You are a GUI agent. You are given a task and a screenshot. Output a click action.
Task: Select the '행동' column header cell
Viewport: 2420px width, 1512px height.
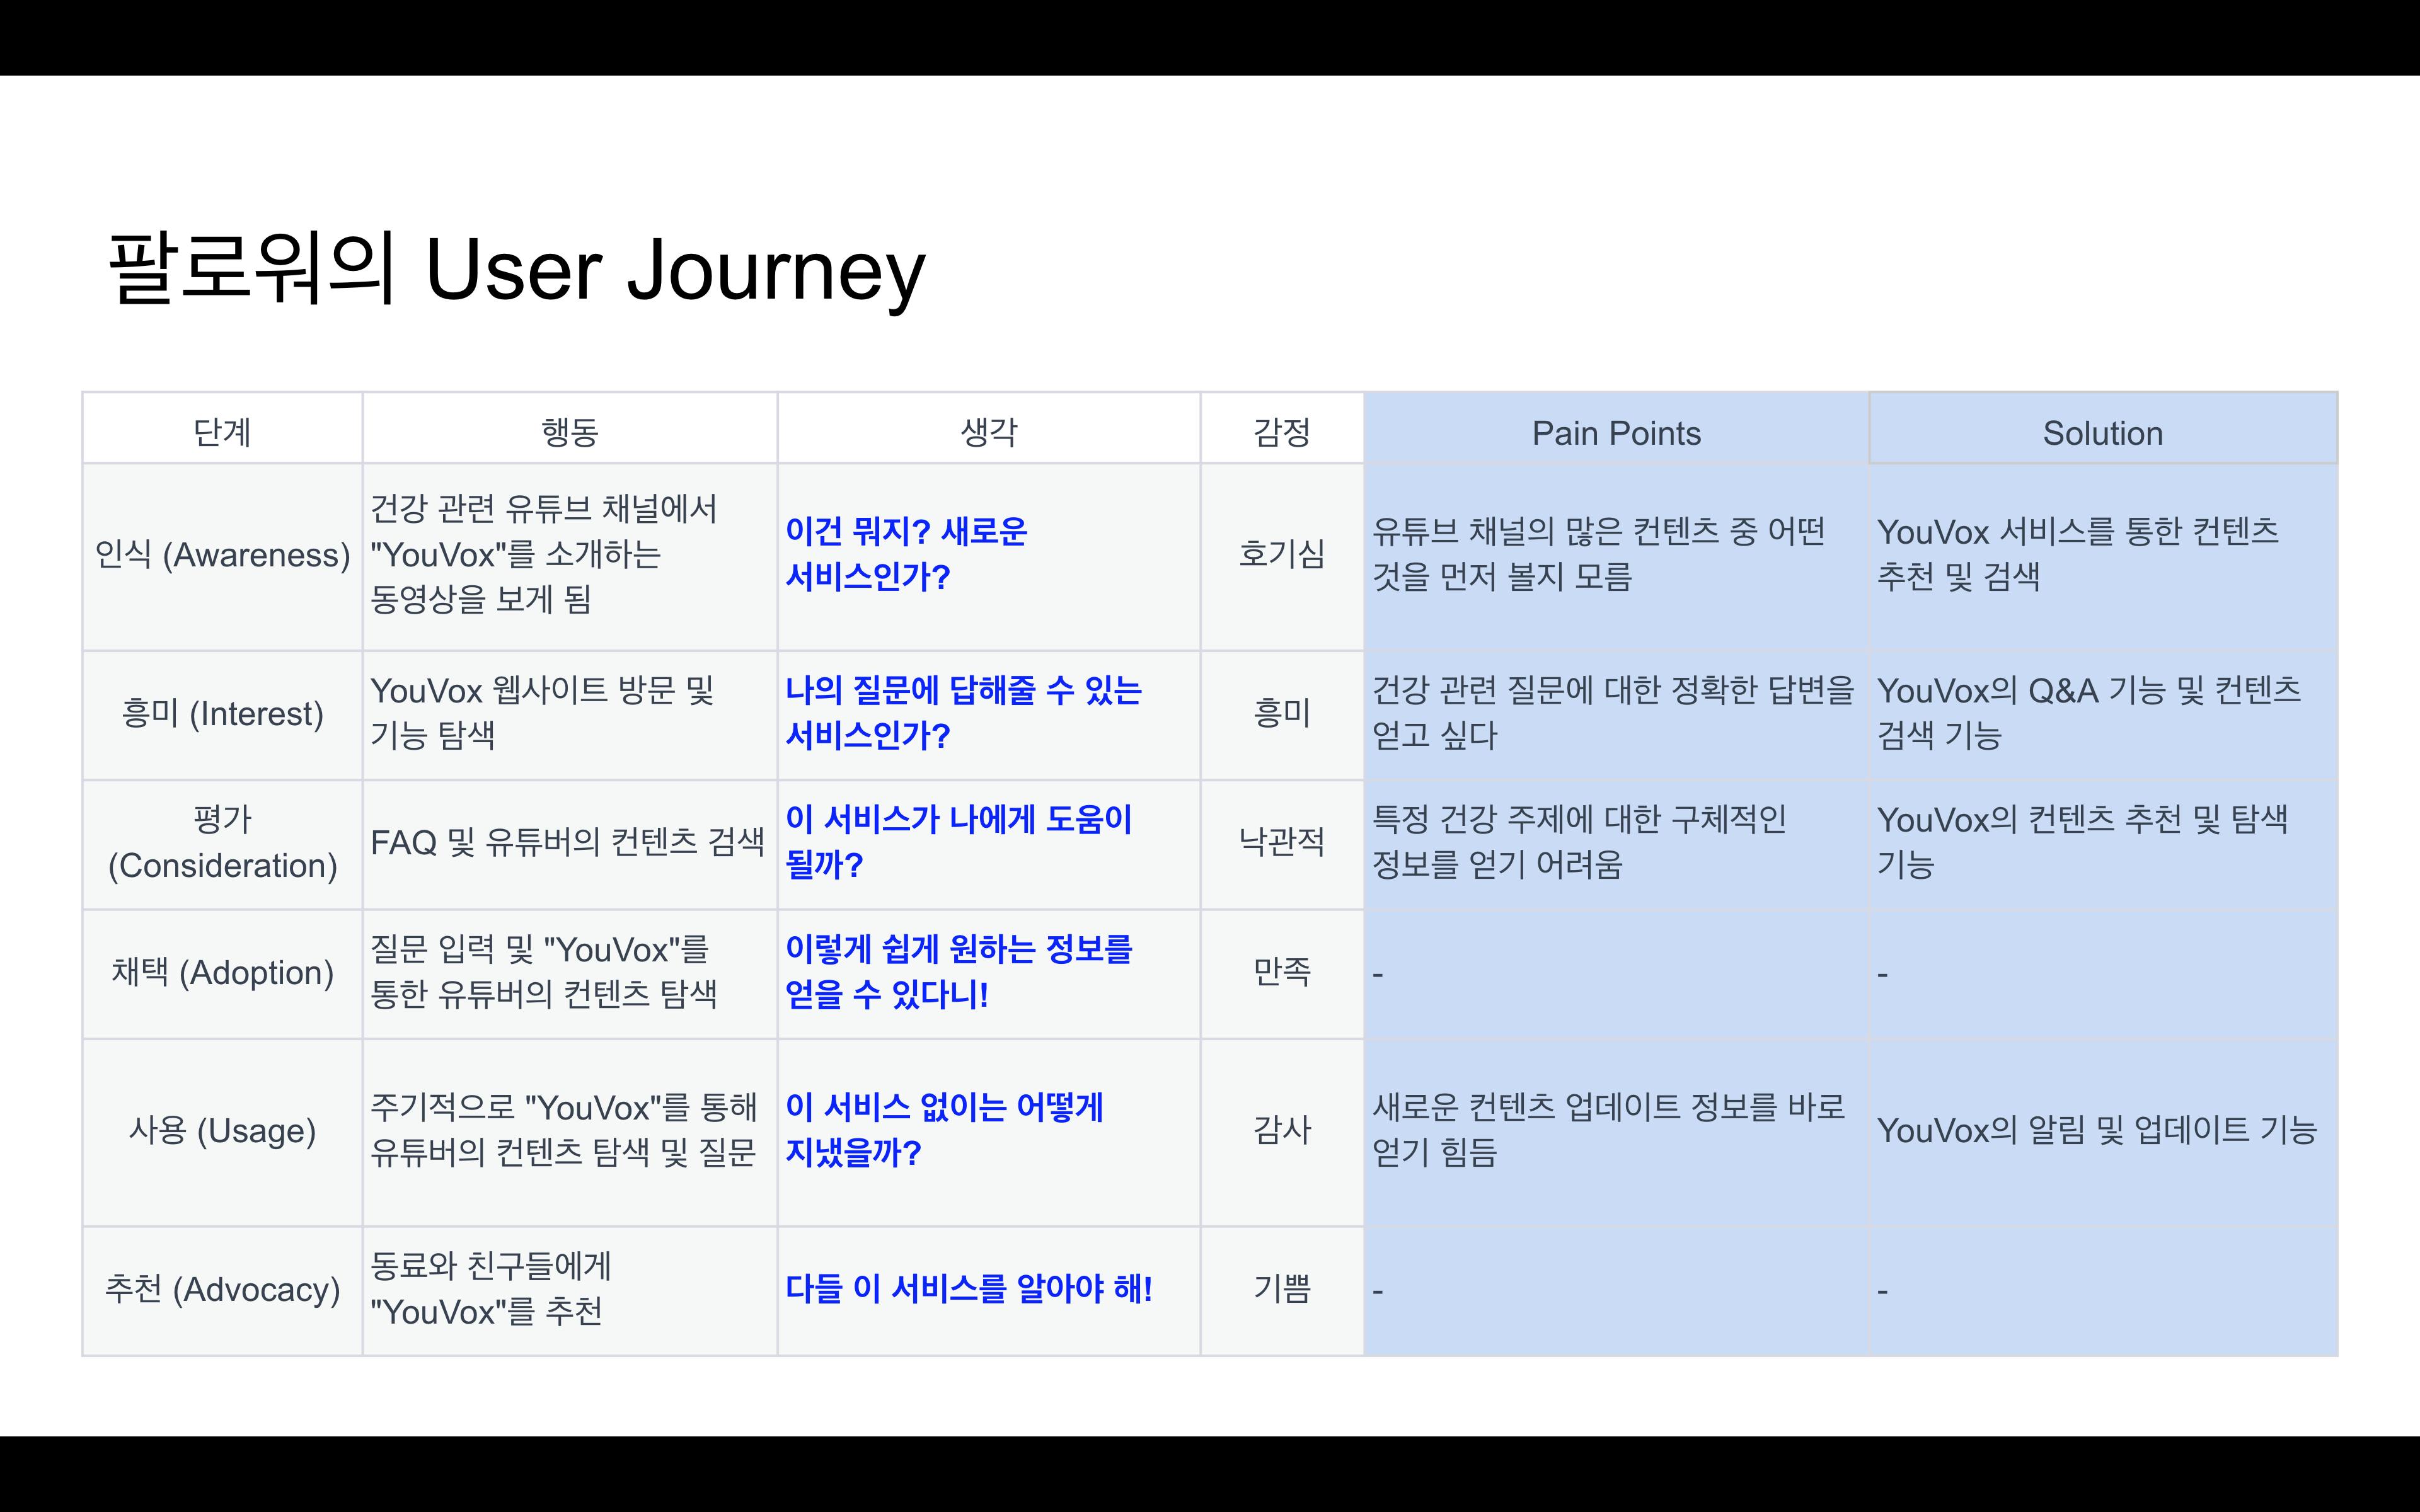point(570,429)
